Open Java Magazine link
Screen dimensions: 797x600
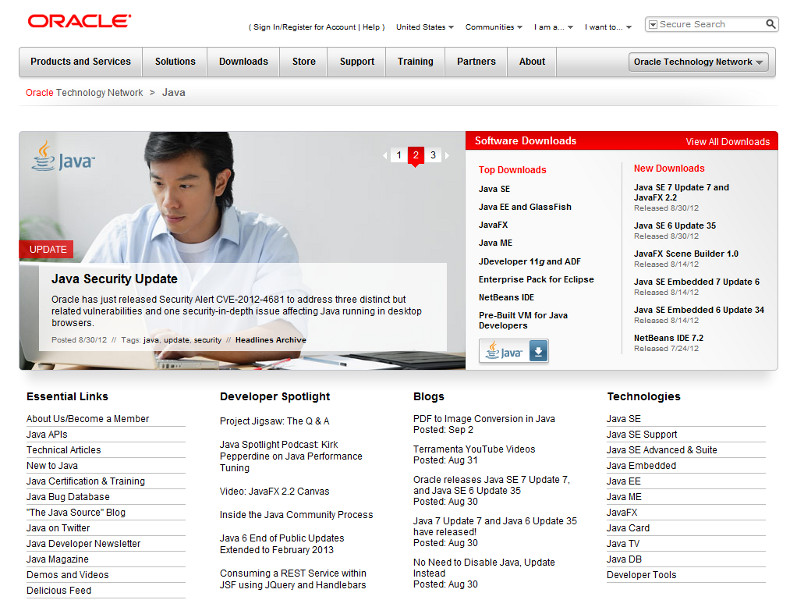57,559
